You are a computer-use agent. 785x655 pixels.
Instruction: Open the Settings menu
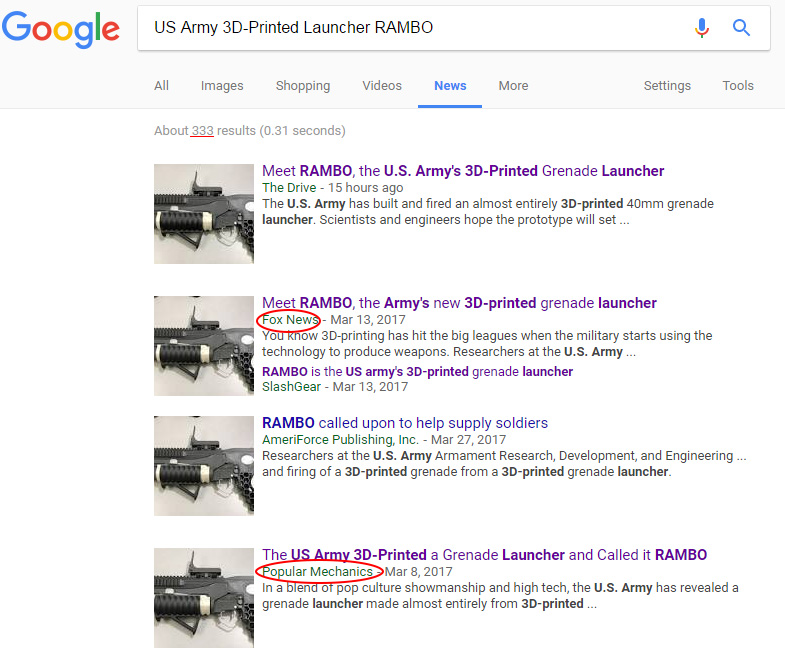pyautogui.click(x=667, y=86)
